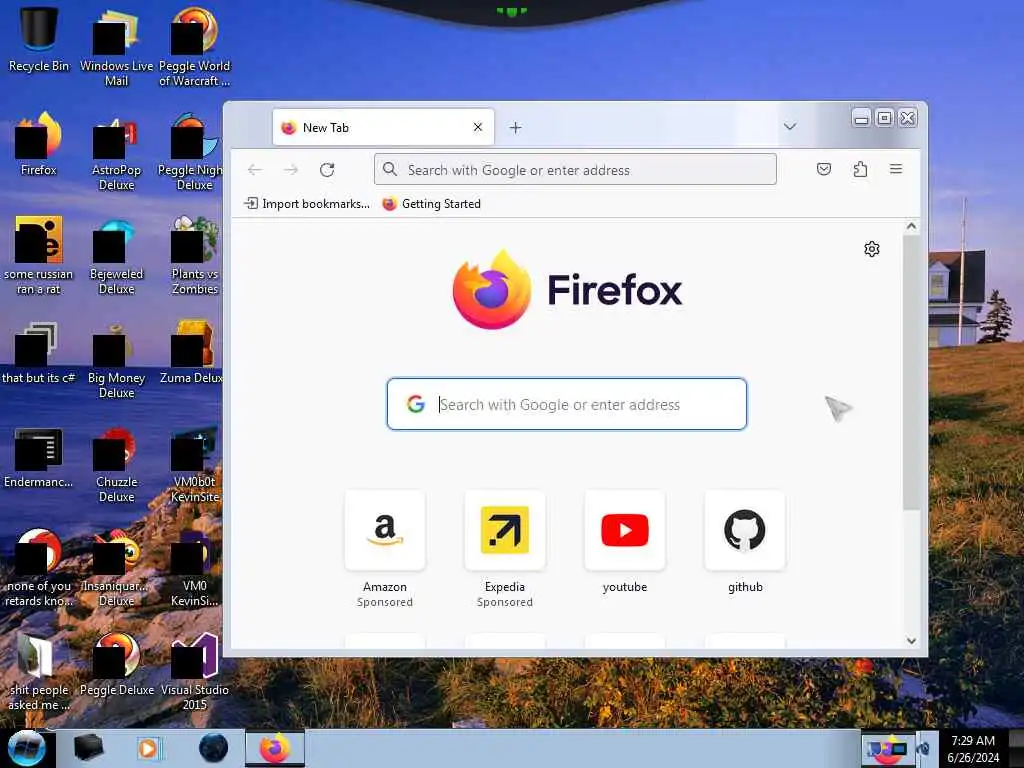Click the scrollbar down arrow in Firefox
Image resolution: width=1024 pixels, height=768 pixels.
tap(911, 641)
